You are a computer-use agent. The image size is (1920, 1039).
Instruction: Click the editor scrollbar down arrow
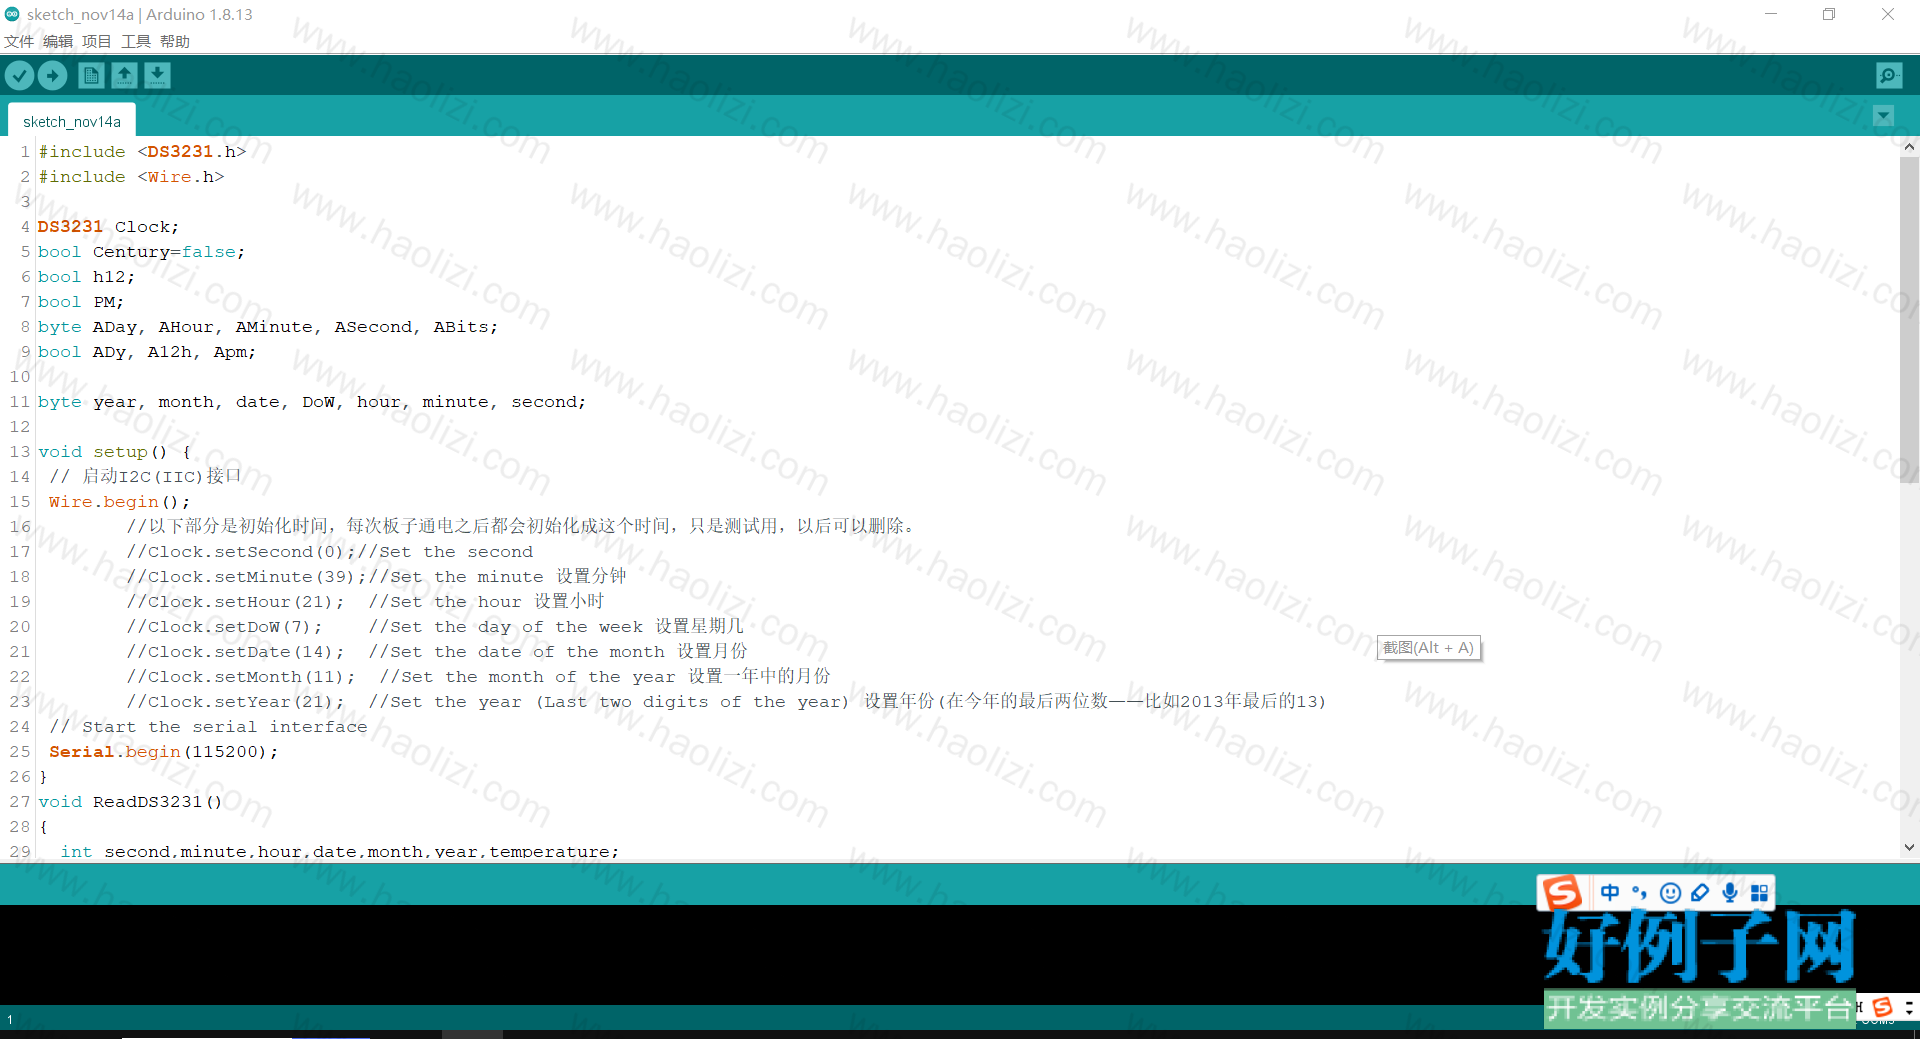1909,848
